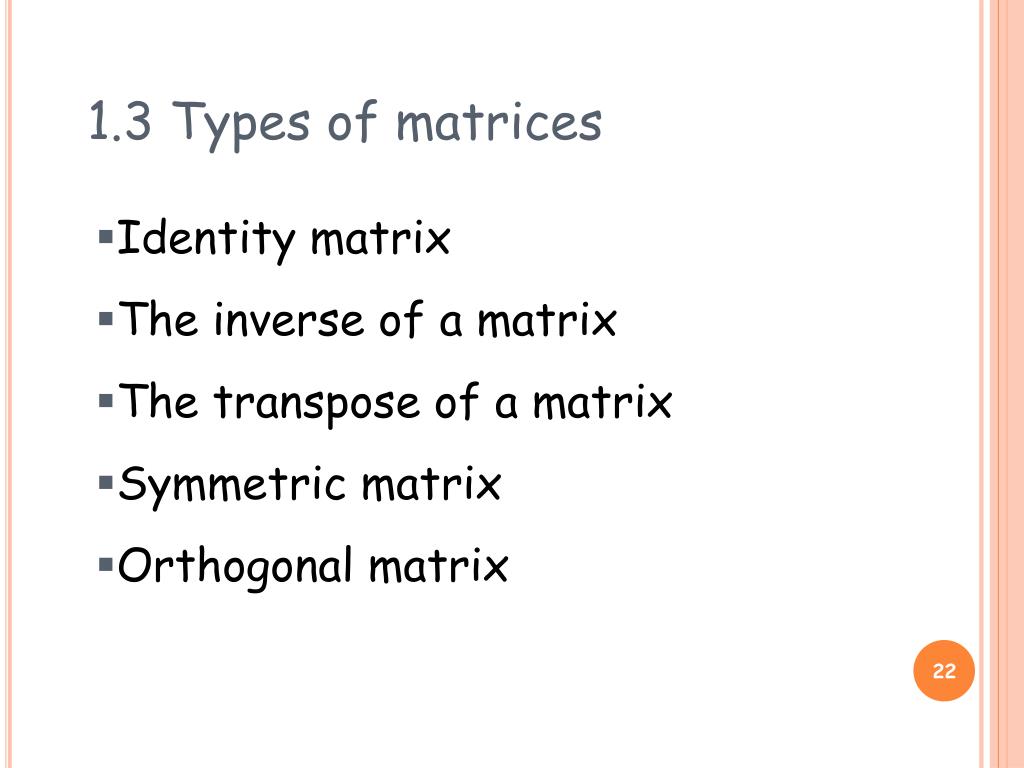Click the '1.3' section number in title

120,121
